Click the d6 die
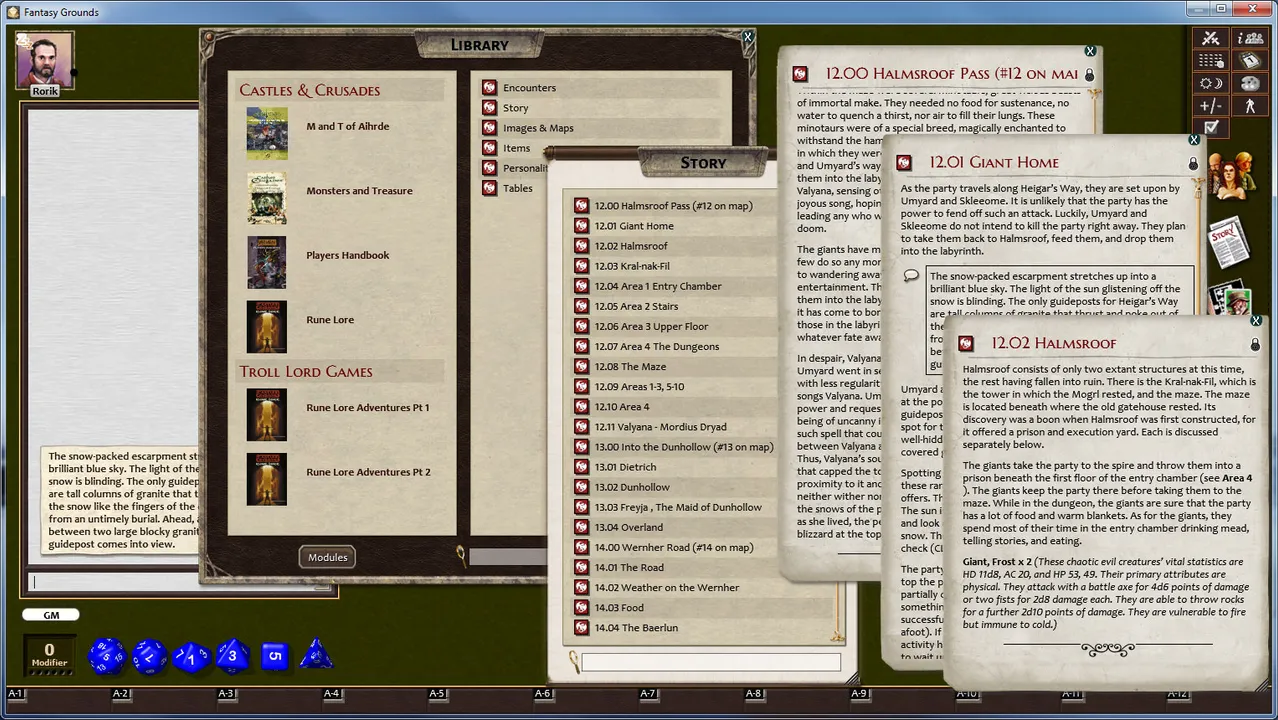The width and height of the screenshot is (1278, 720). pyautogui.click(x=274, y=656)
